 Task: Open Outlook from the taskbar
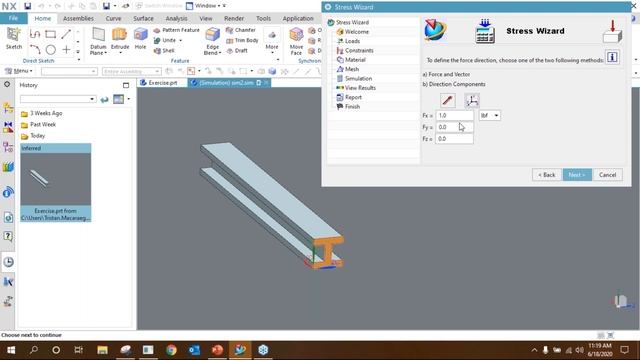[x=194, y=350]
